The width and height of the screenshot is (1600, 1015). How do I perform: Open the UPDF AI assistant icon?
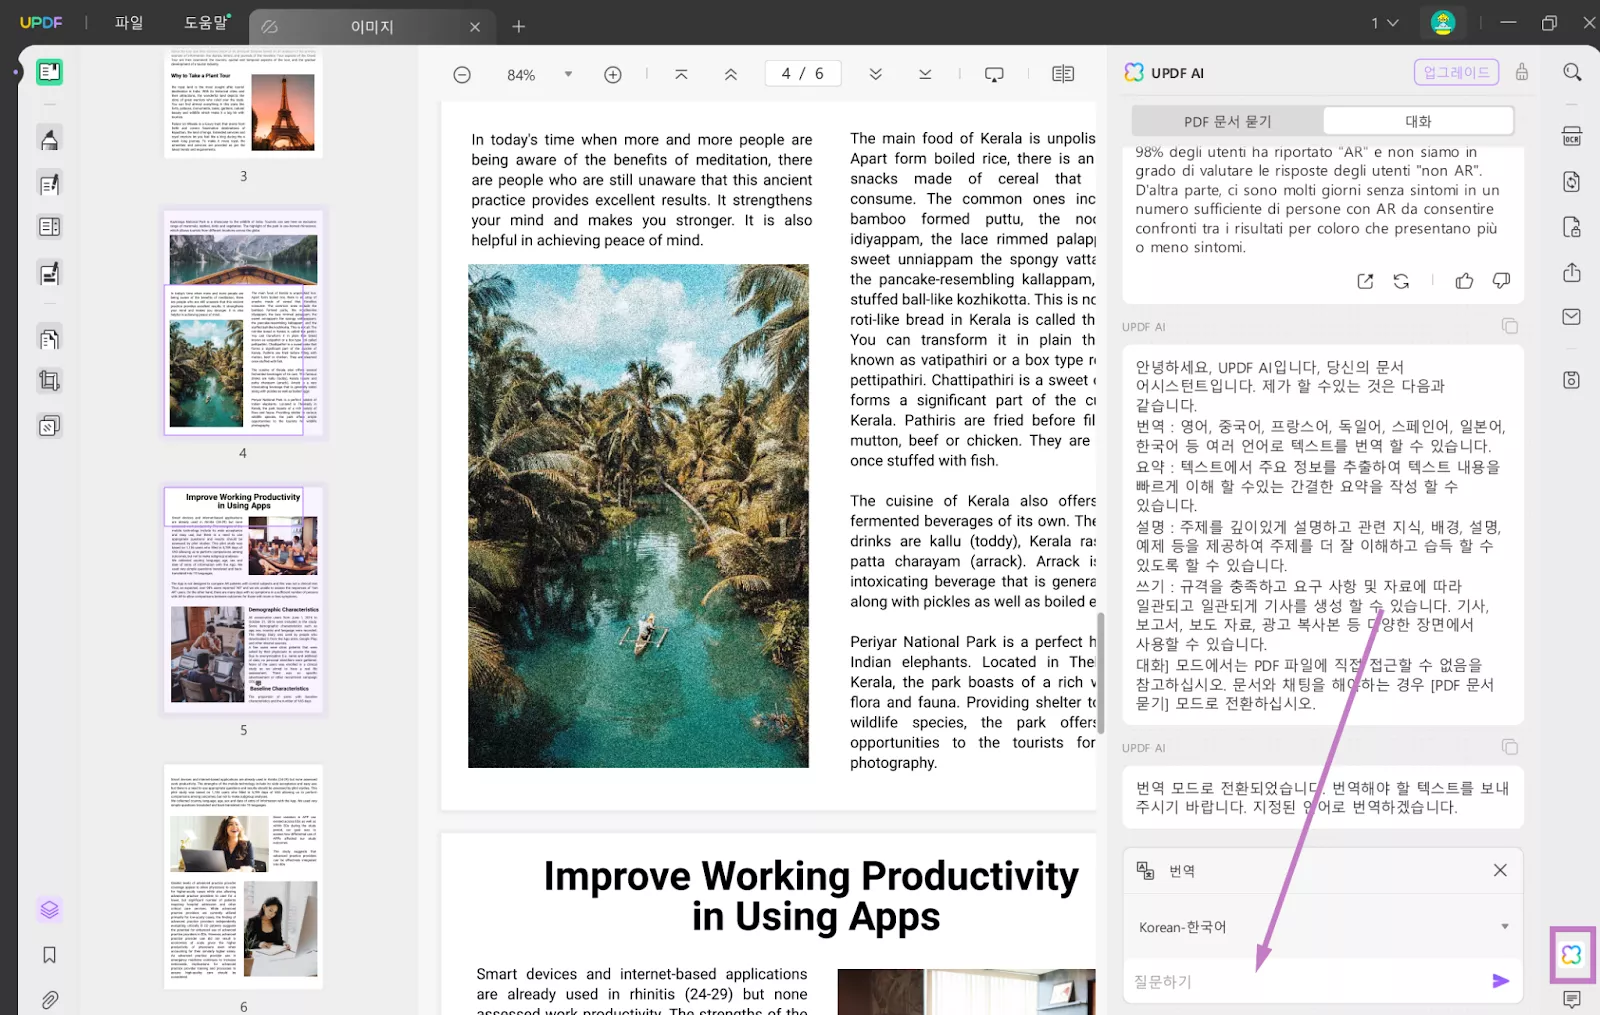pos(1571,955)
